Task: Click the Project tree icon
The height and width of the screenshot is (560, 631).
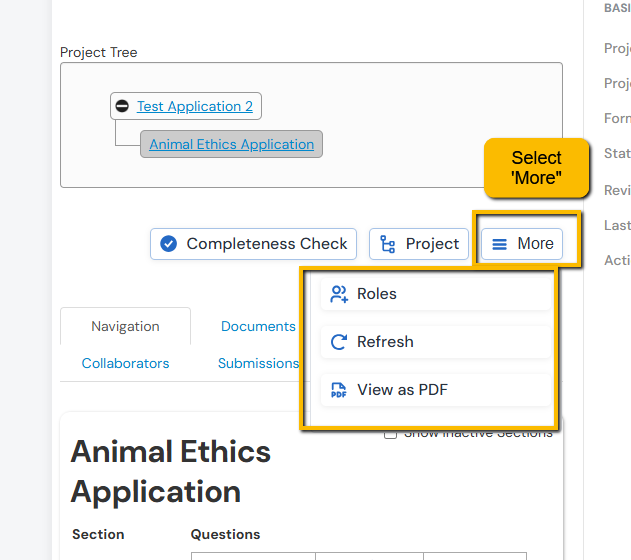Action: [388, 244]
